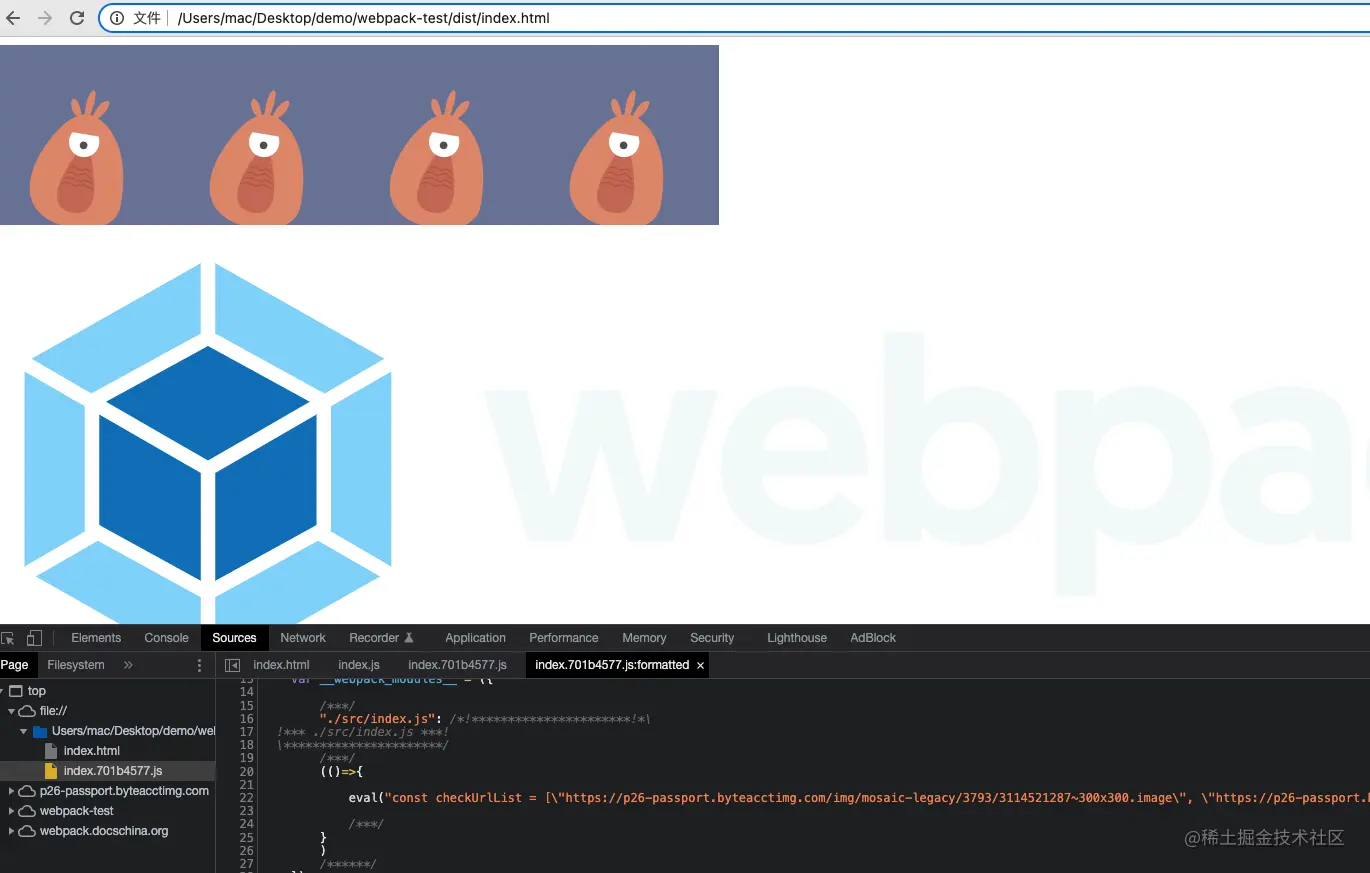Switch to the unformatted index.701b4577.js tab

[458, 665]
